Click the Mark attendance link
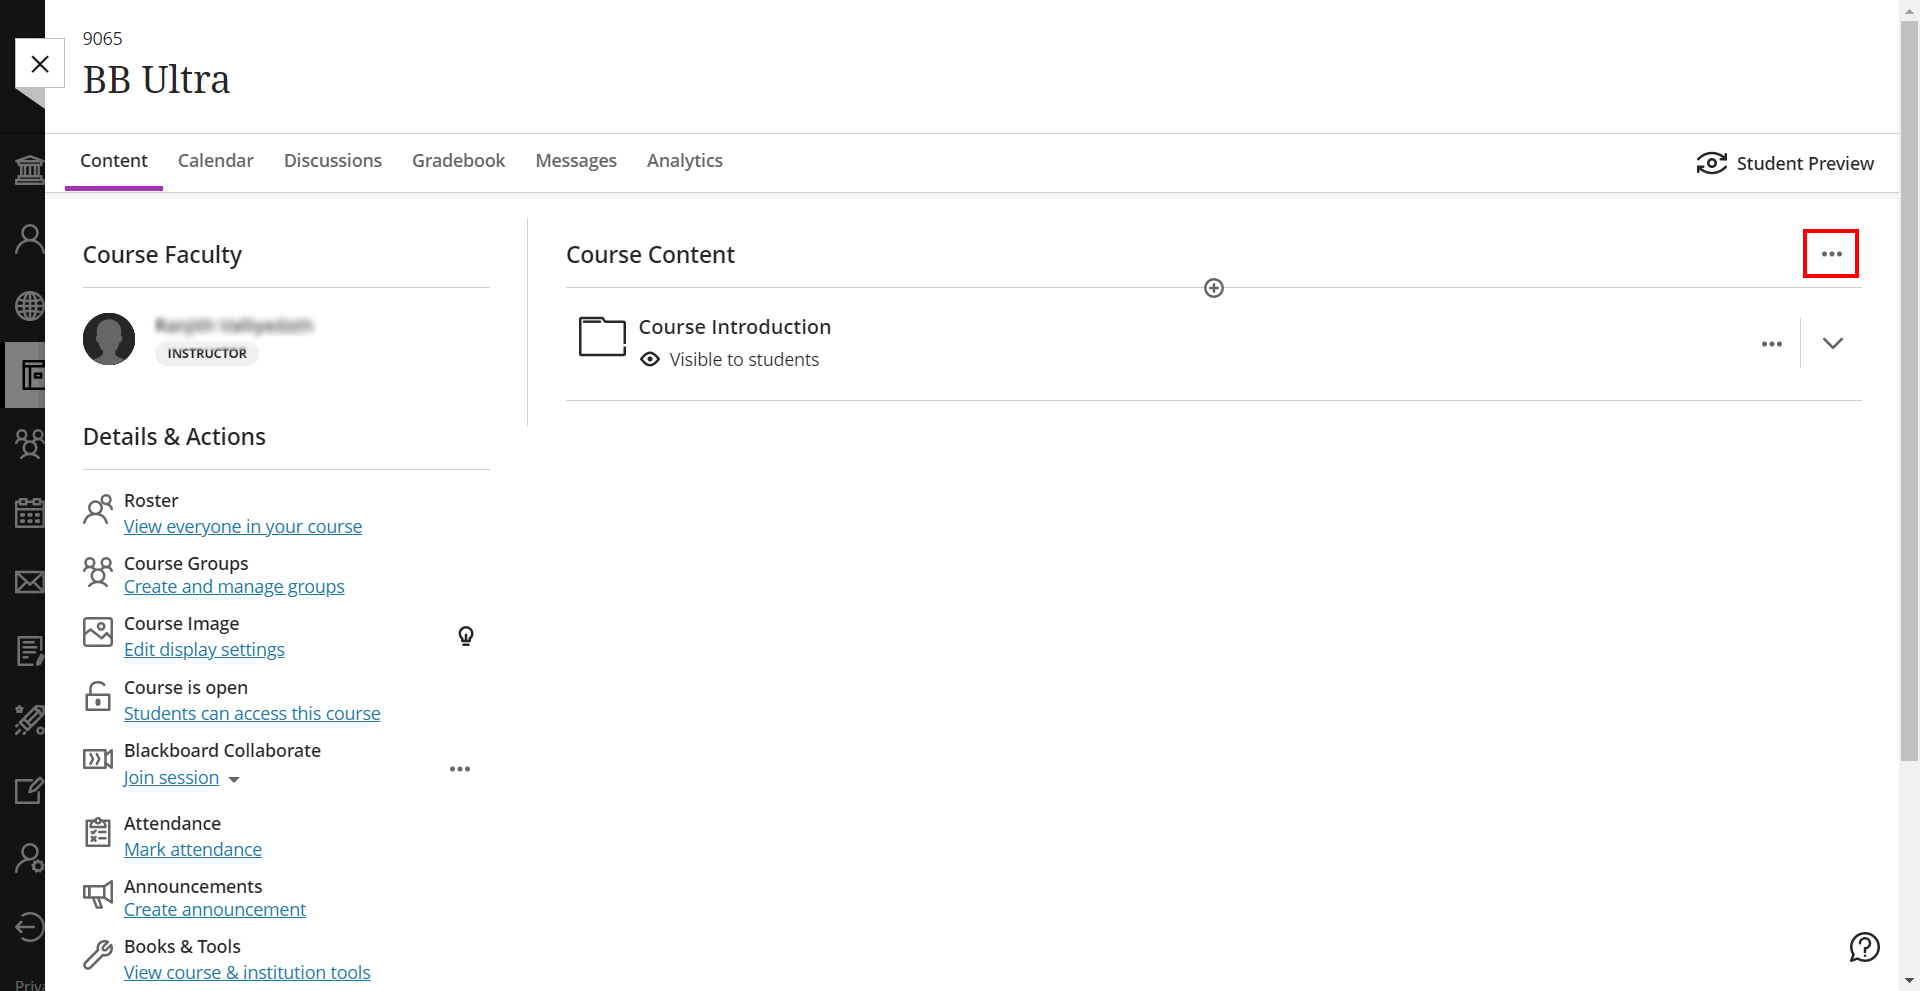 point(193,850)
